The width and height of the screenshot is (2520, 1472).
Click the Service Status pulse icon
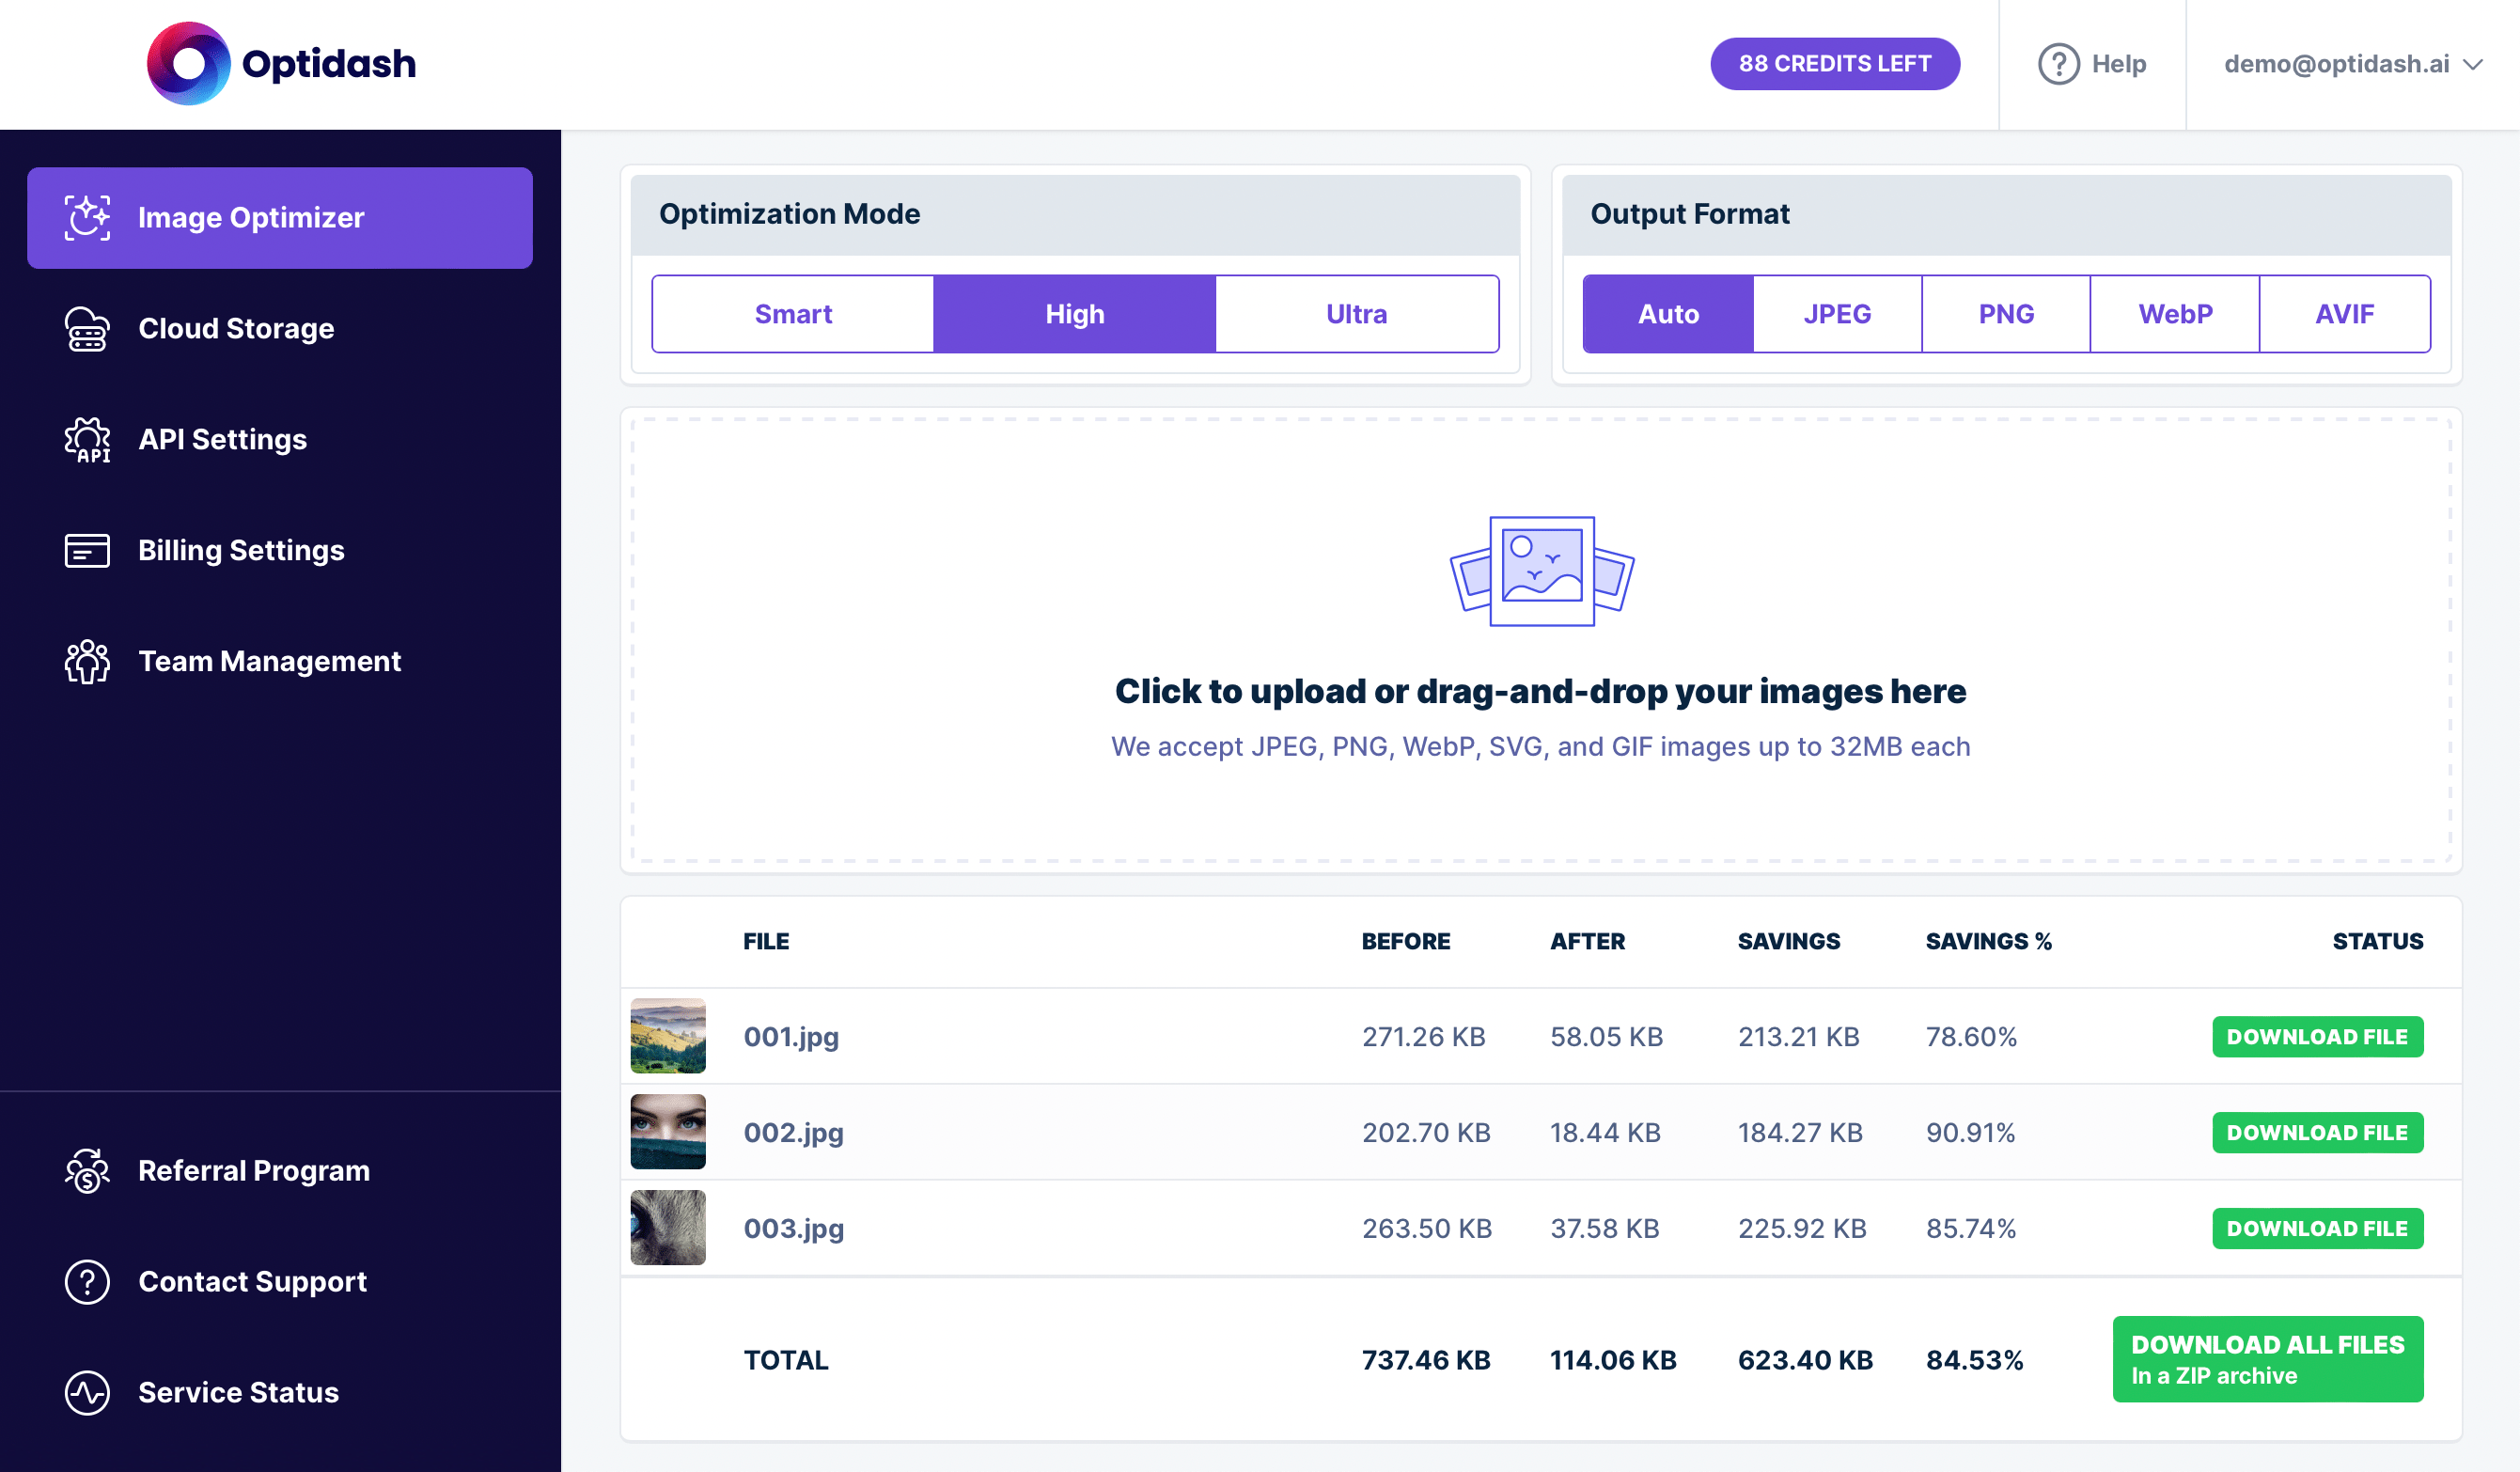click(86, 1392)
